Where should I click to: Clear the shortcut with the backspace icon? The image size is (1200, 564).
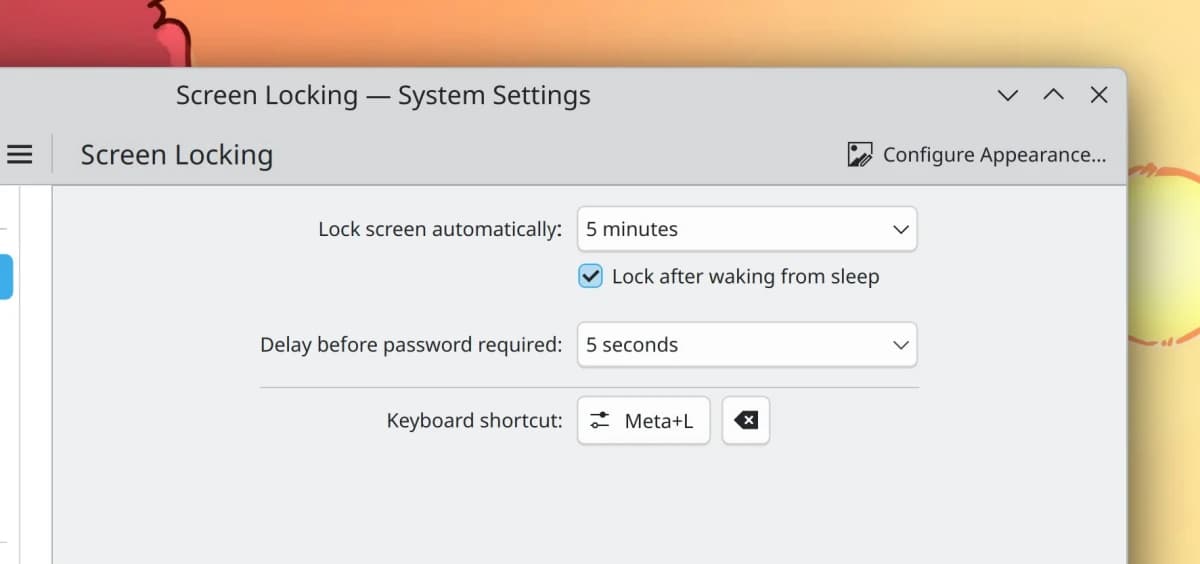[746, 421]
